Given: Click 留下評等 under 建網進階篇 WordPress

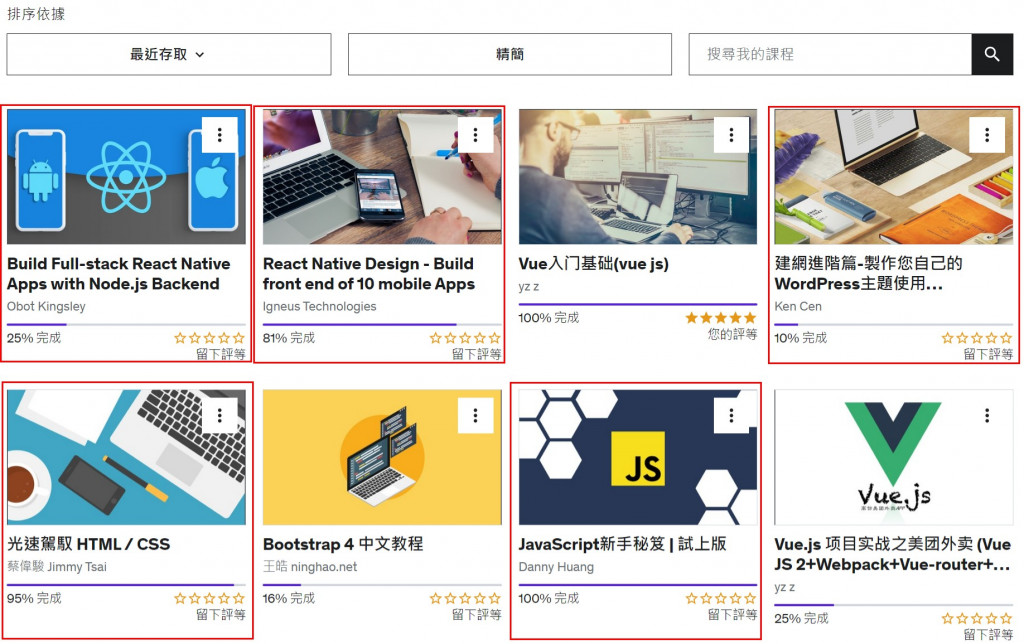Looking at the screenshot, I should (988, 354).
